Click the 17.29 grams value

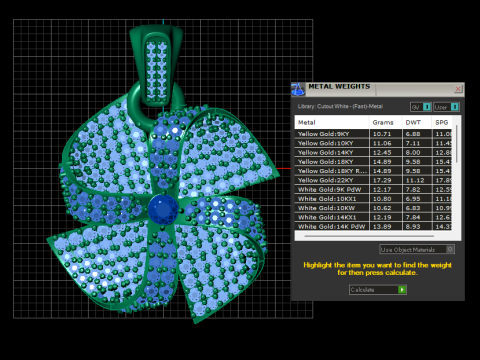(382, 180)
